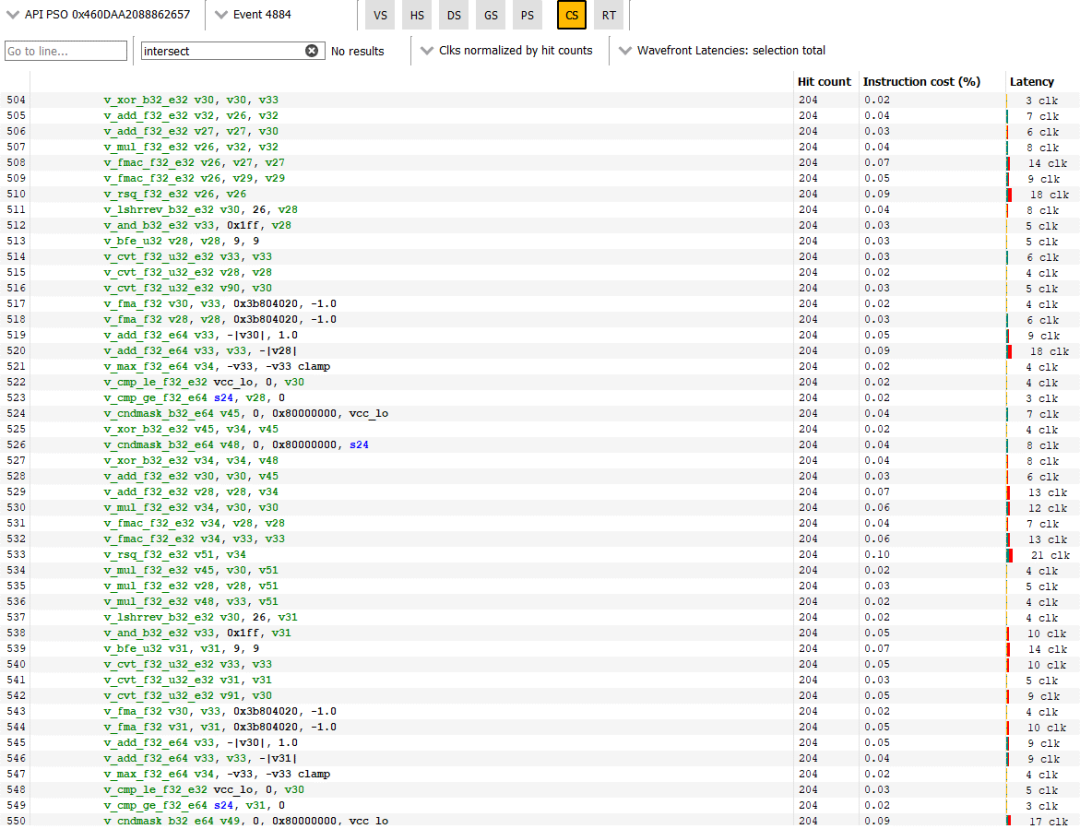
Task: Switch to the DS shader stage
Action: pyautogui.click(x=454, y=15)
